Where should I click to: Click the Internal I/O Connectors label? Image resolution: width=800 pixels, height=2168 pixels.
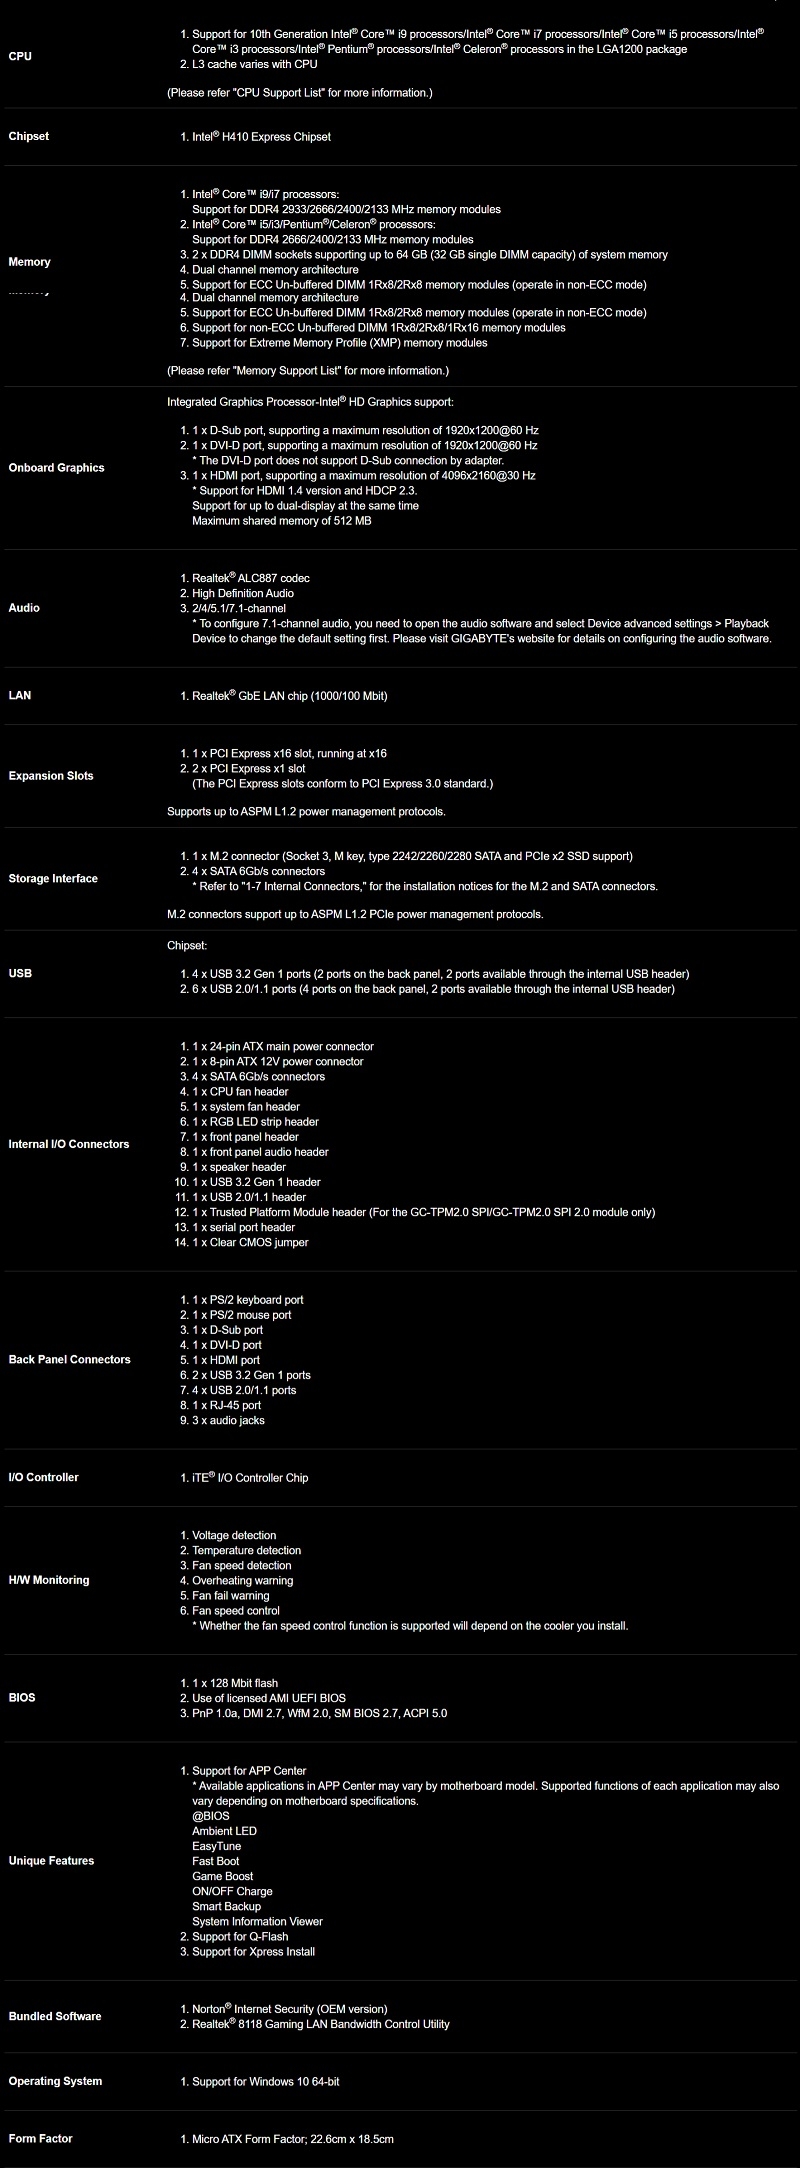[69, 1144]
